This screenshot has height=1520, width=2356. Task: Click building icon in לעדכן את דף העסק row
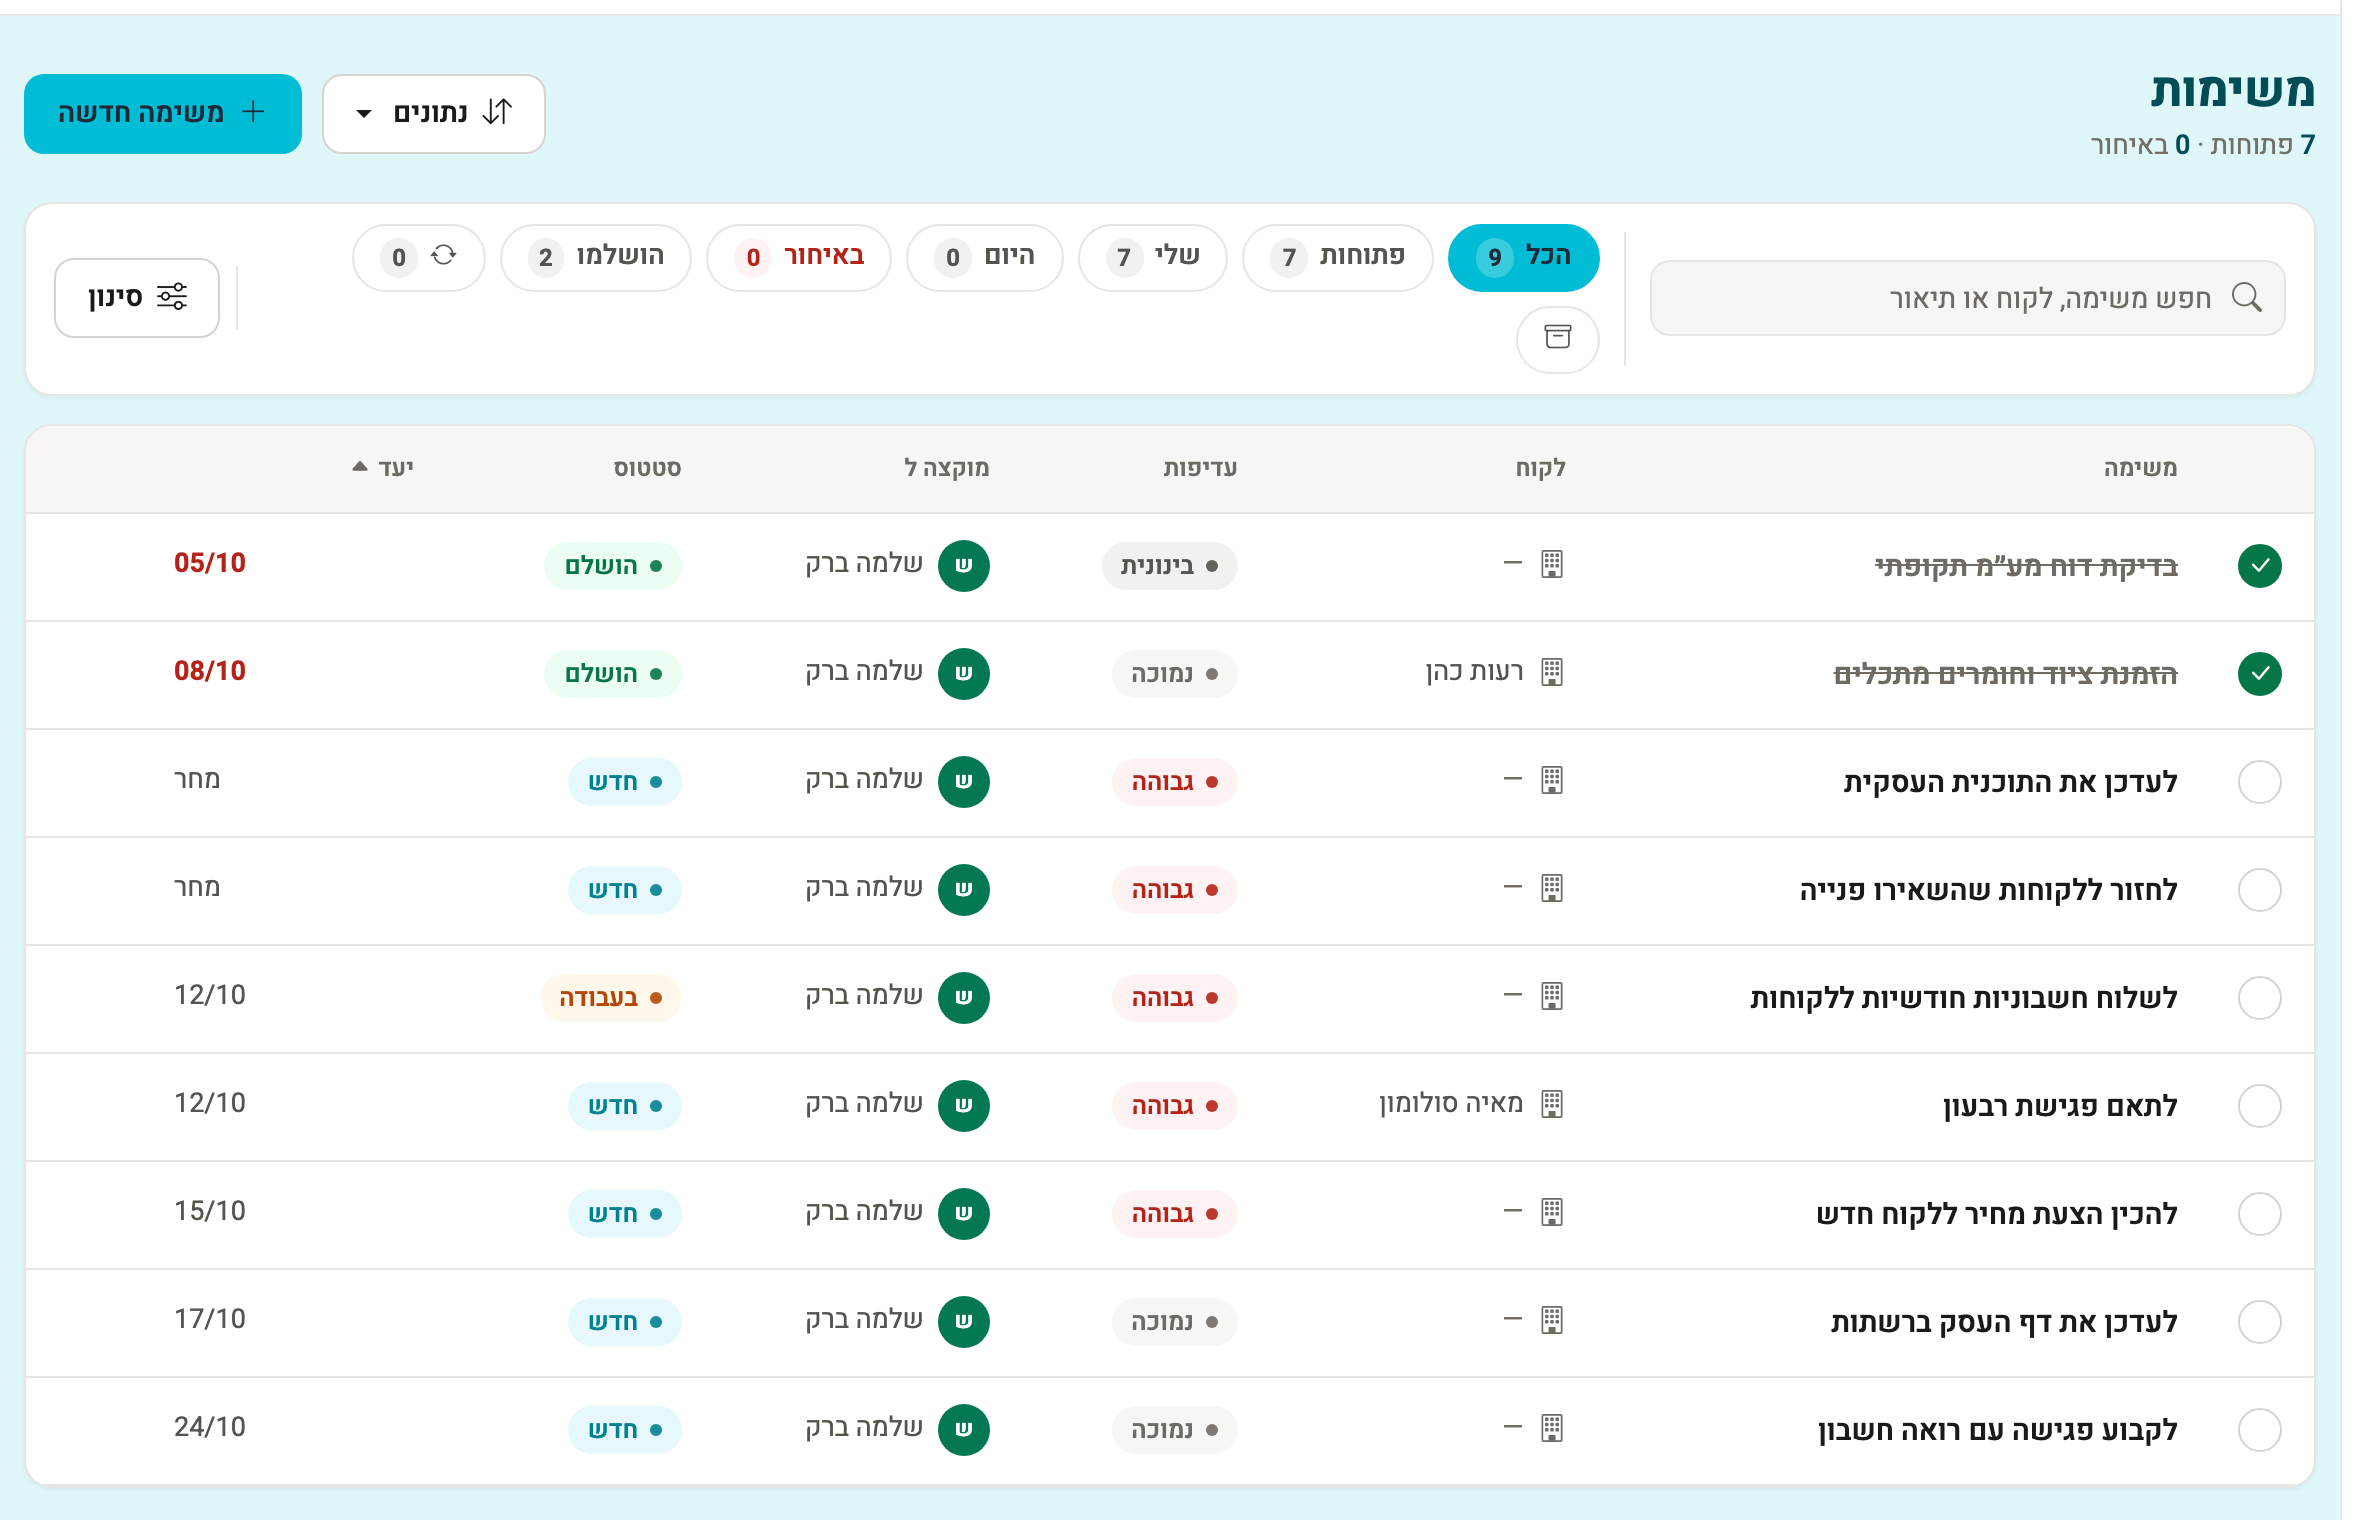click(1551, 1320)
